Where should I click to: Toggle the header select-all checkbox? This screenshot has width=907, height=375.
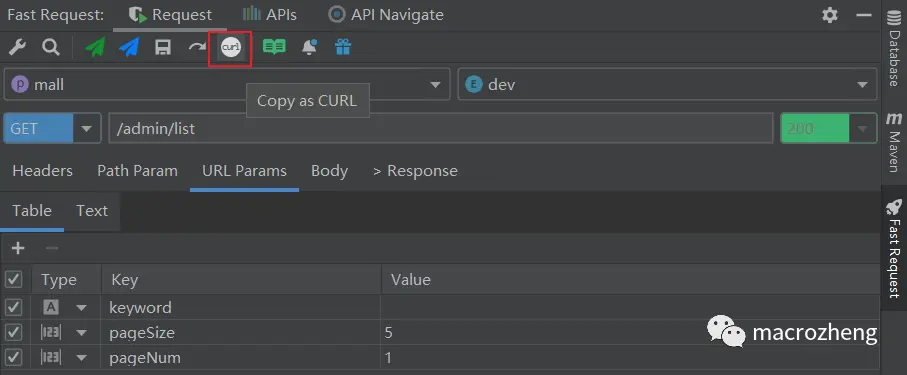[13, 280]
